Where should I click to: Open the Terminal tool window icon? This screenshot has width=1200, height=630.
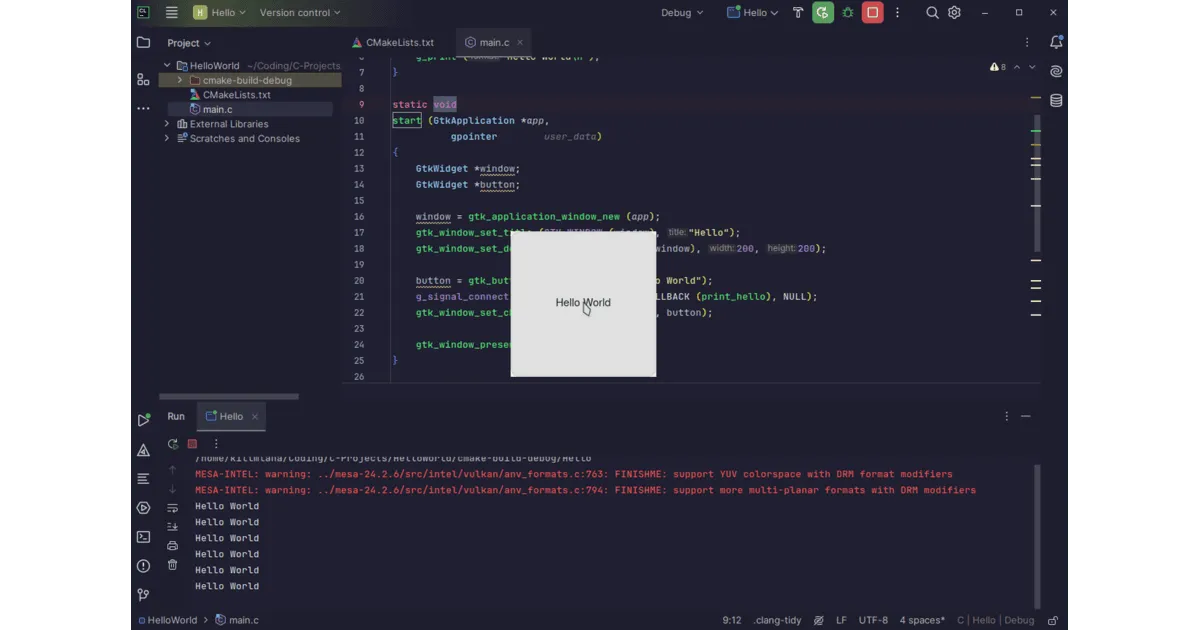click(143, 536)
